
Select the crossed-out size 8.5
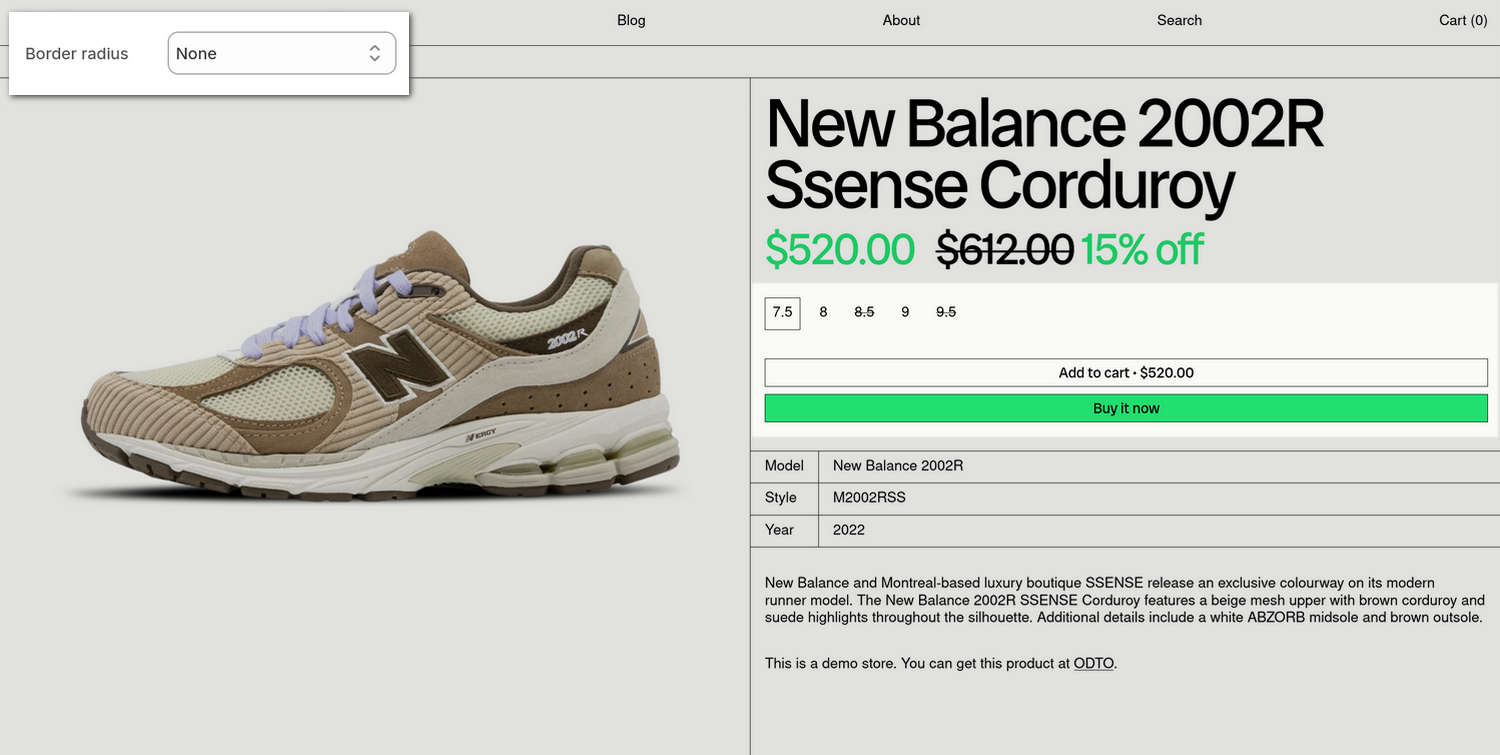click(x=863, y=312)
